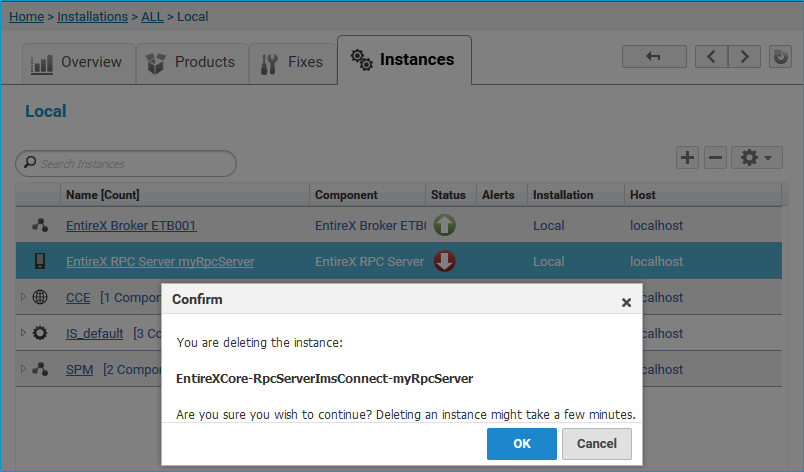Focus the Search Instances field
This screenshot has width=804, height=472.
click(x=126, y=163)
